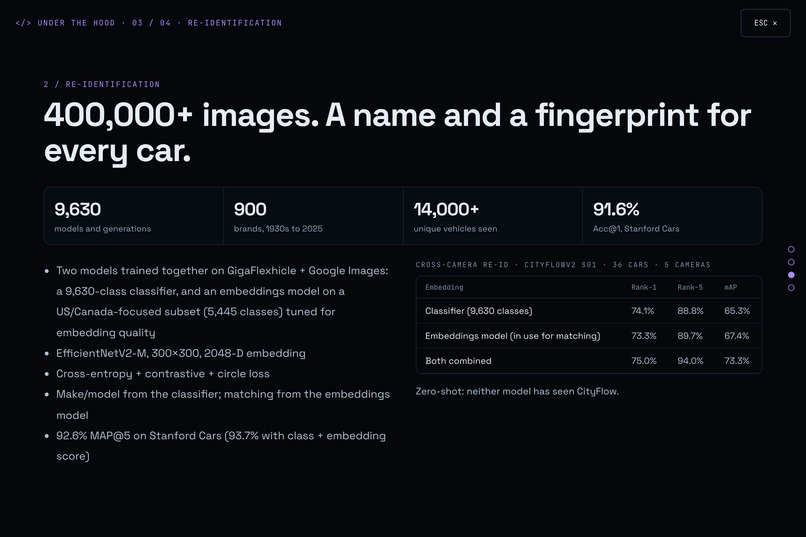The height and width of the screenshot is (537, 806).
Task: Click the 'Rank-5' column header
Action: [x=690, y=287]
